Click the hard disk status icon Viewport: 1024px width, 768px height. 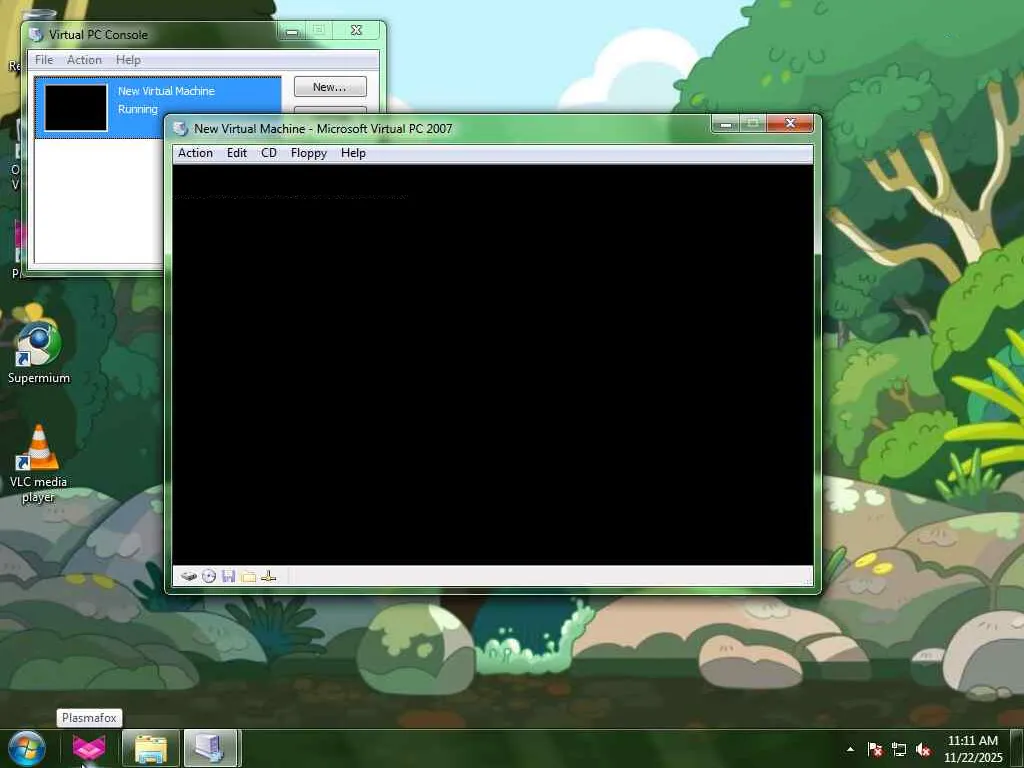click(189, 576)
